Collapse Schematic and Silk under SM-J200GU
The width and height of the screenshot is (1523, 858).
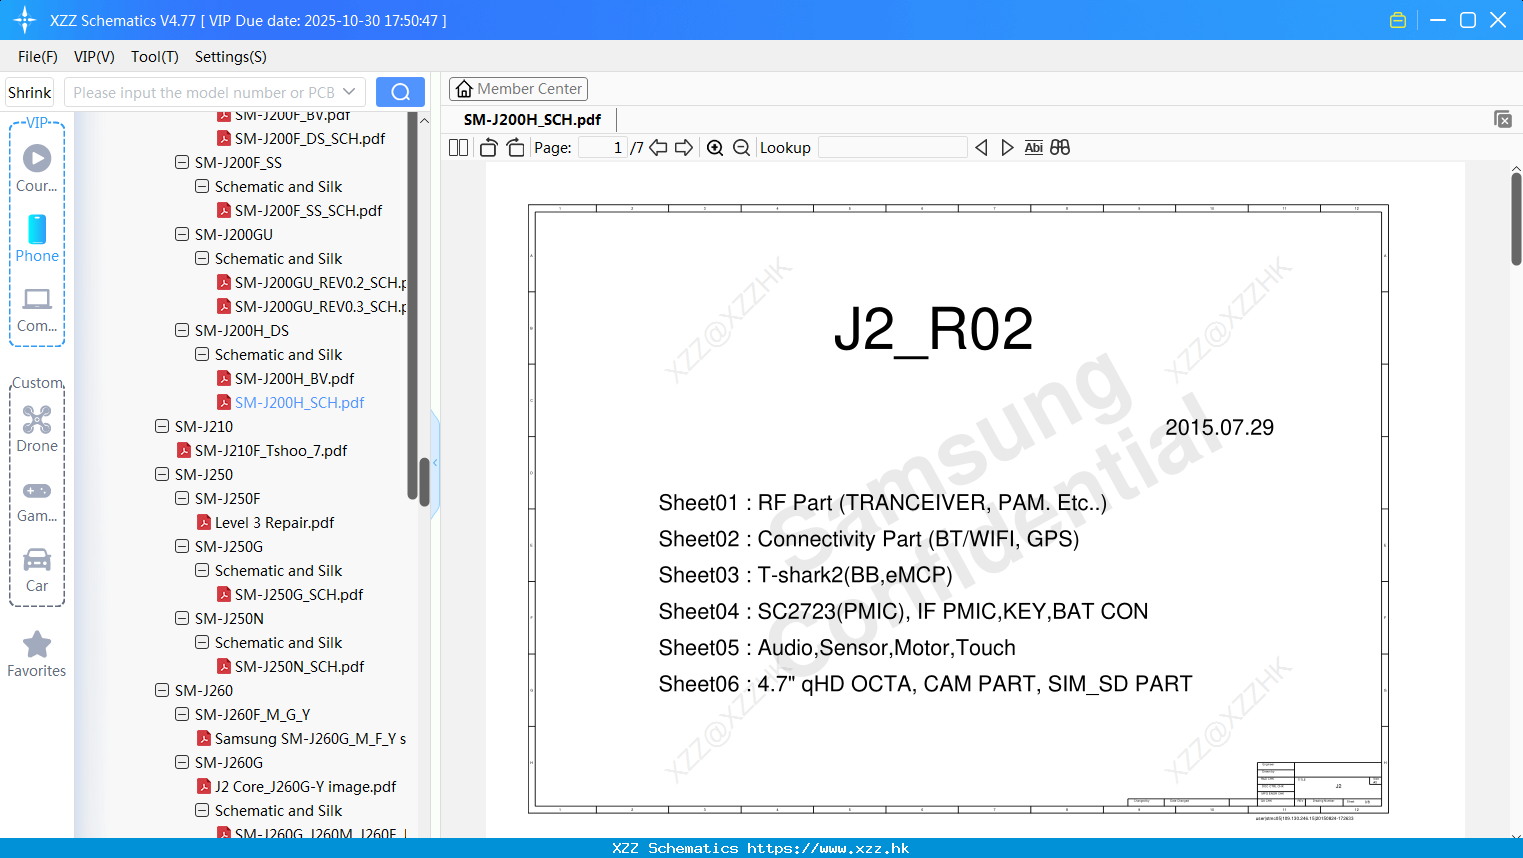(x=202, y=258)
